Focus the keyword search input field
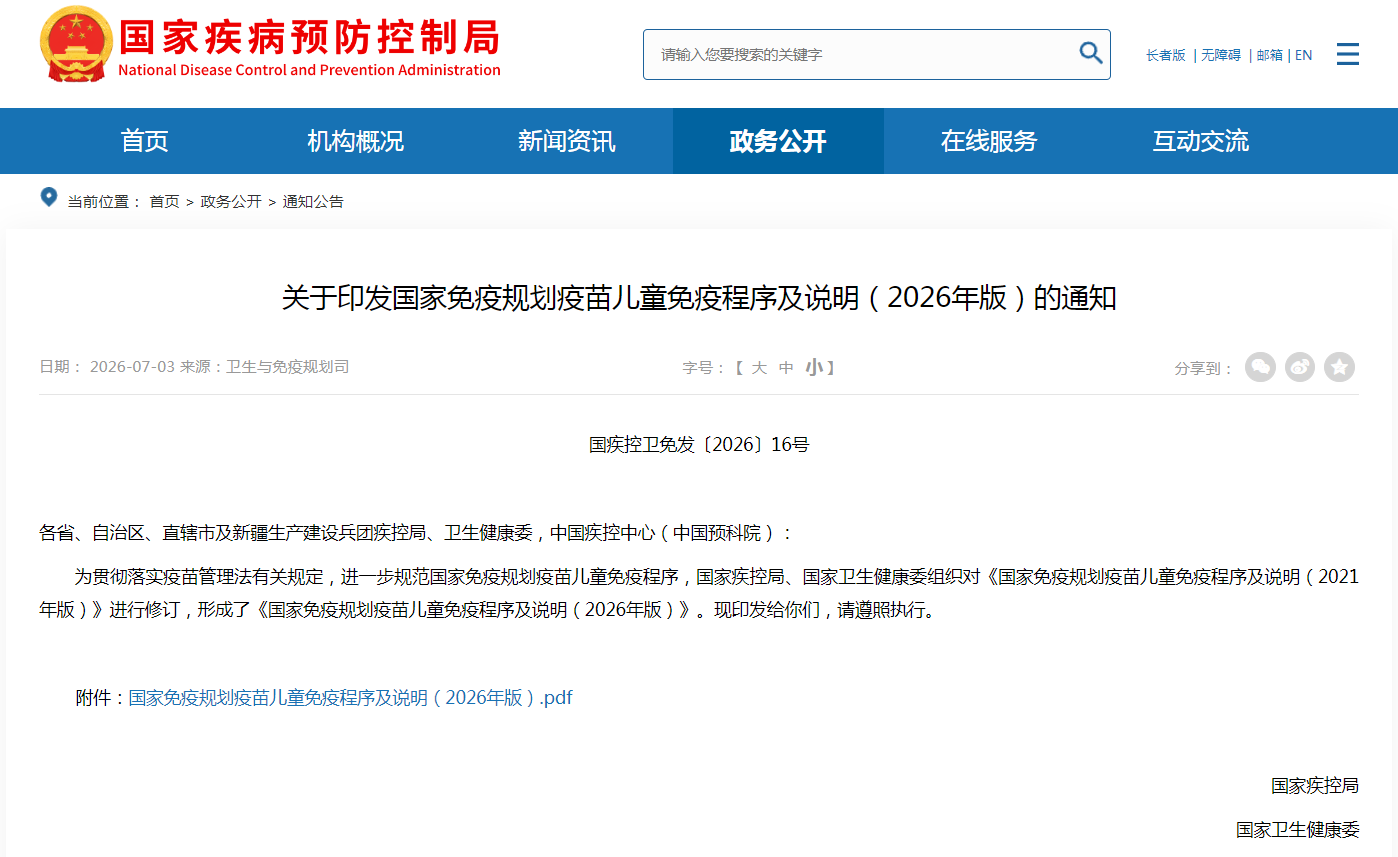 (862, 54)
